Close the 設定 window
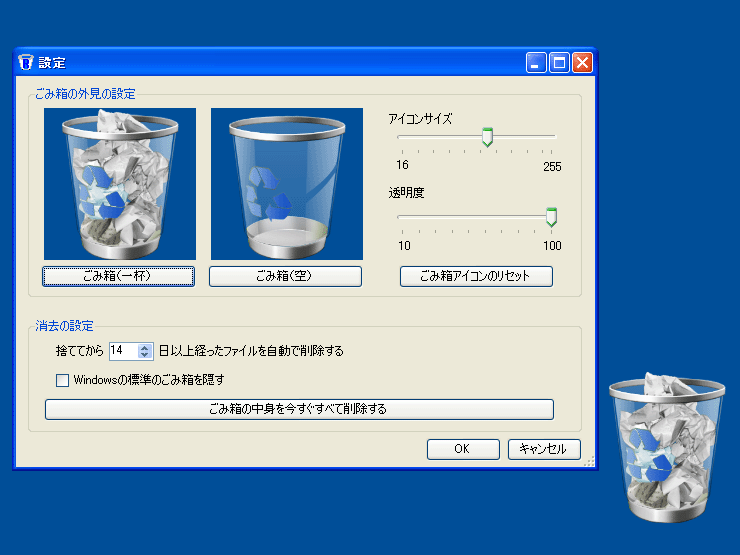The height and width of the screenshot is (555, 740). click(582, 62)
